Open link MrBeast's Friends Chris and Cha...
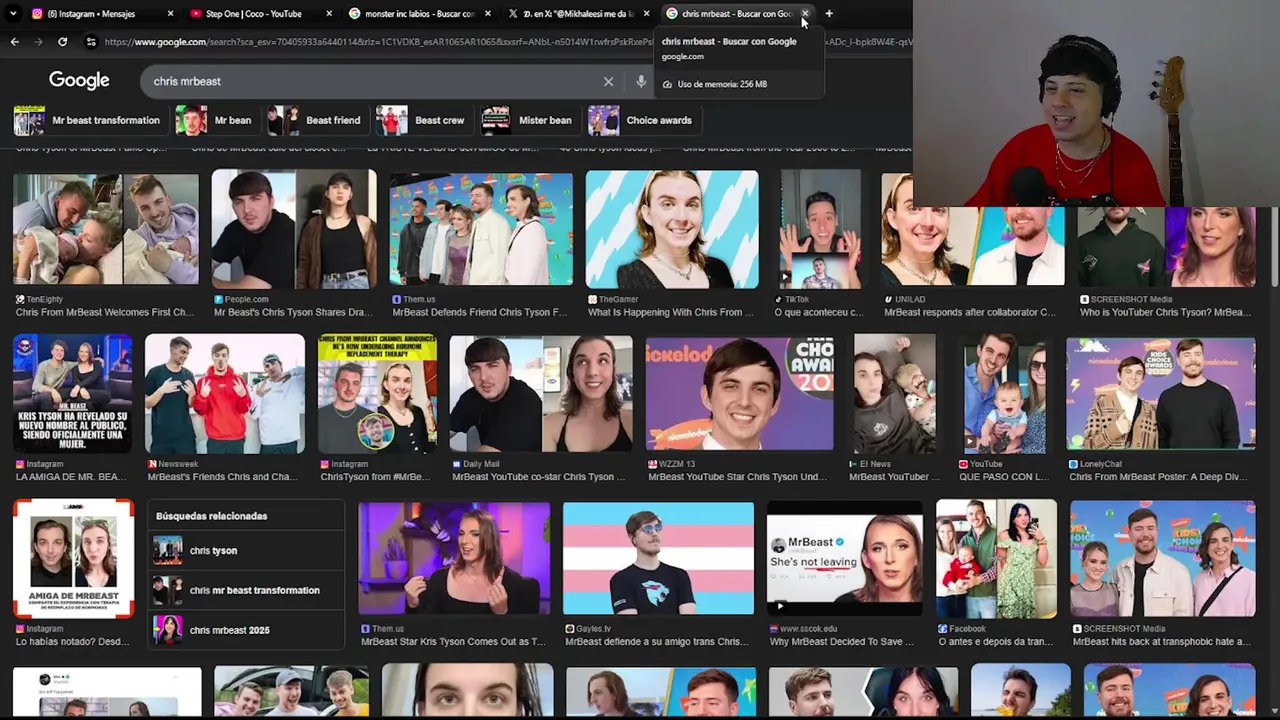The image size is (1280, 720). click(222, 477)
